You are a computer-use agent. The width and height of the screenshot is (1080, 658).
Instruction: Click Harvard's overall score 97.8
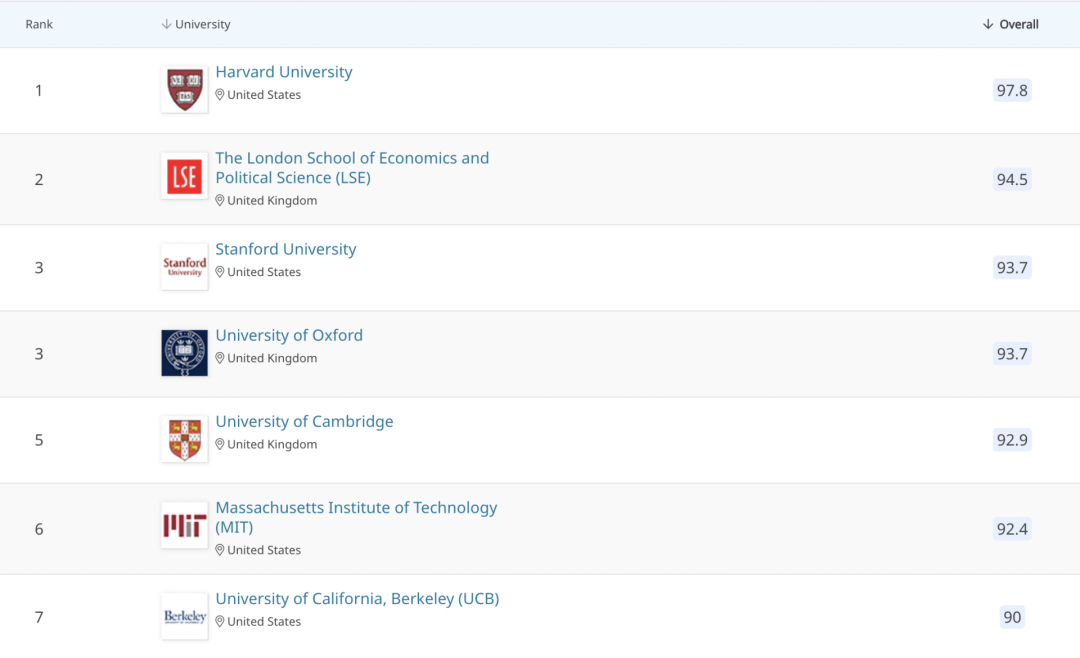pos(1012,90)
